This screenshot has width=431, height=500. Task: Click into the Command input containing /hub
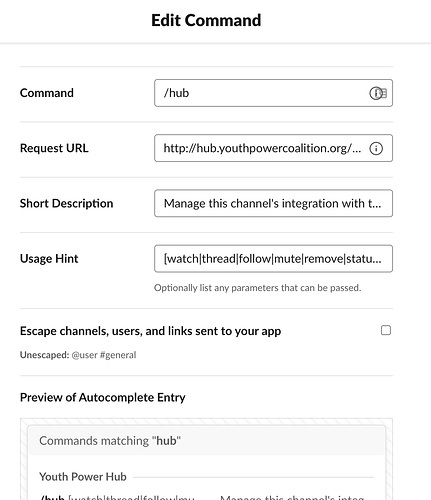point(273,93)
